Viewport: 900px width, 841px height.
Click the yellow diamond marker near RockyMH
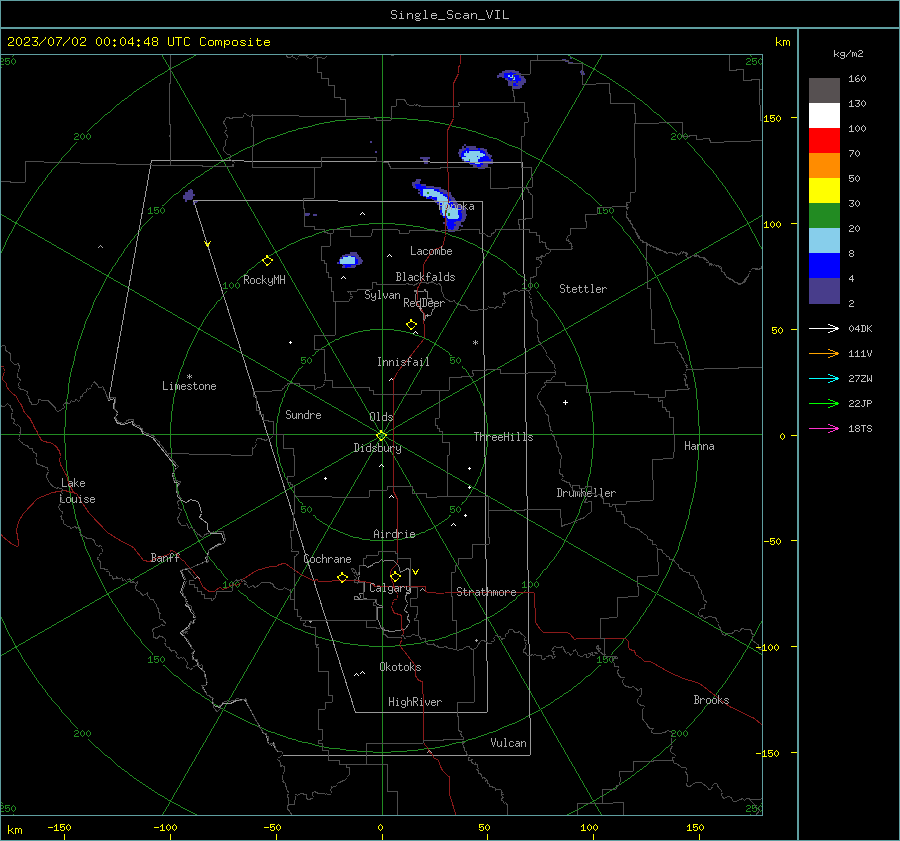coord(267,261)
